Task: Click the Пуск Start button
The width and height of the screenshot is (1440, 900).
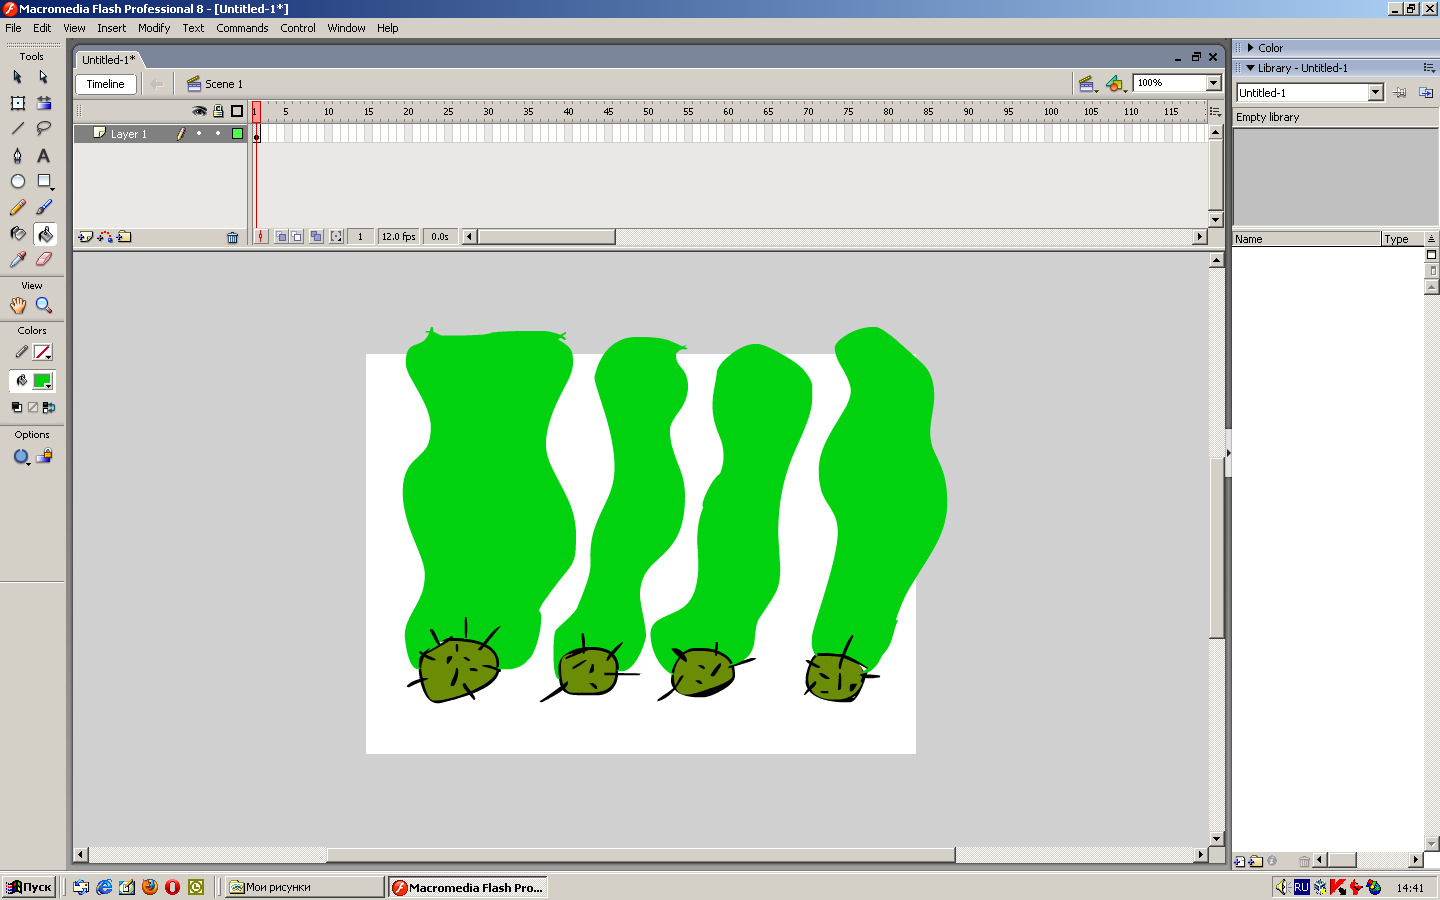Action: tap(29, 887)
